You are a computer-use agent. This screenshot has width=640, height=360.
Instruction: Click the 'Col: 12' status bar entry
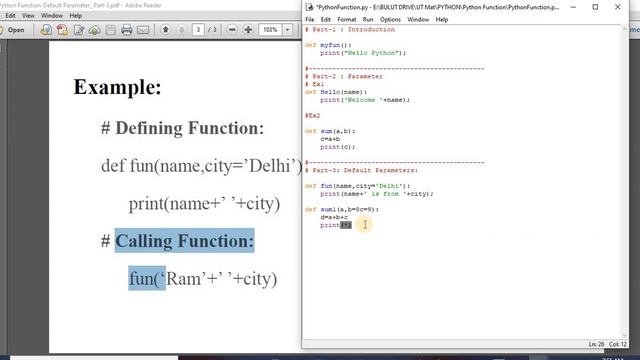pyautogui.click(x=618, y=344)
